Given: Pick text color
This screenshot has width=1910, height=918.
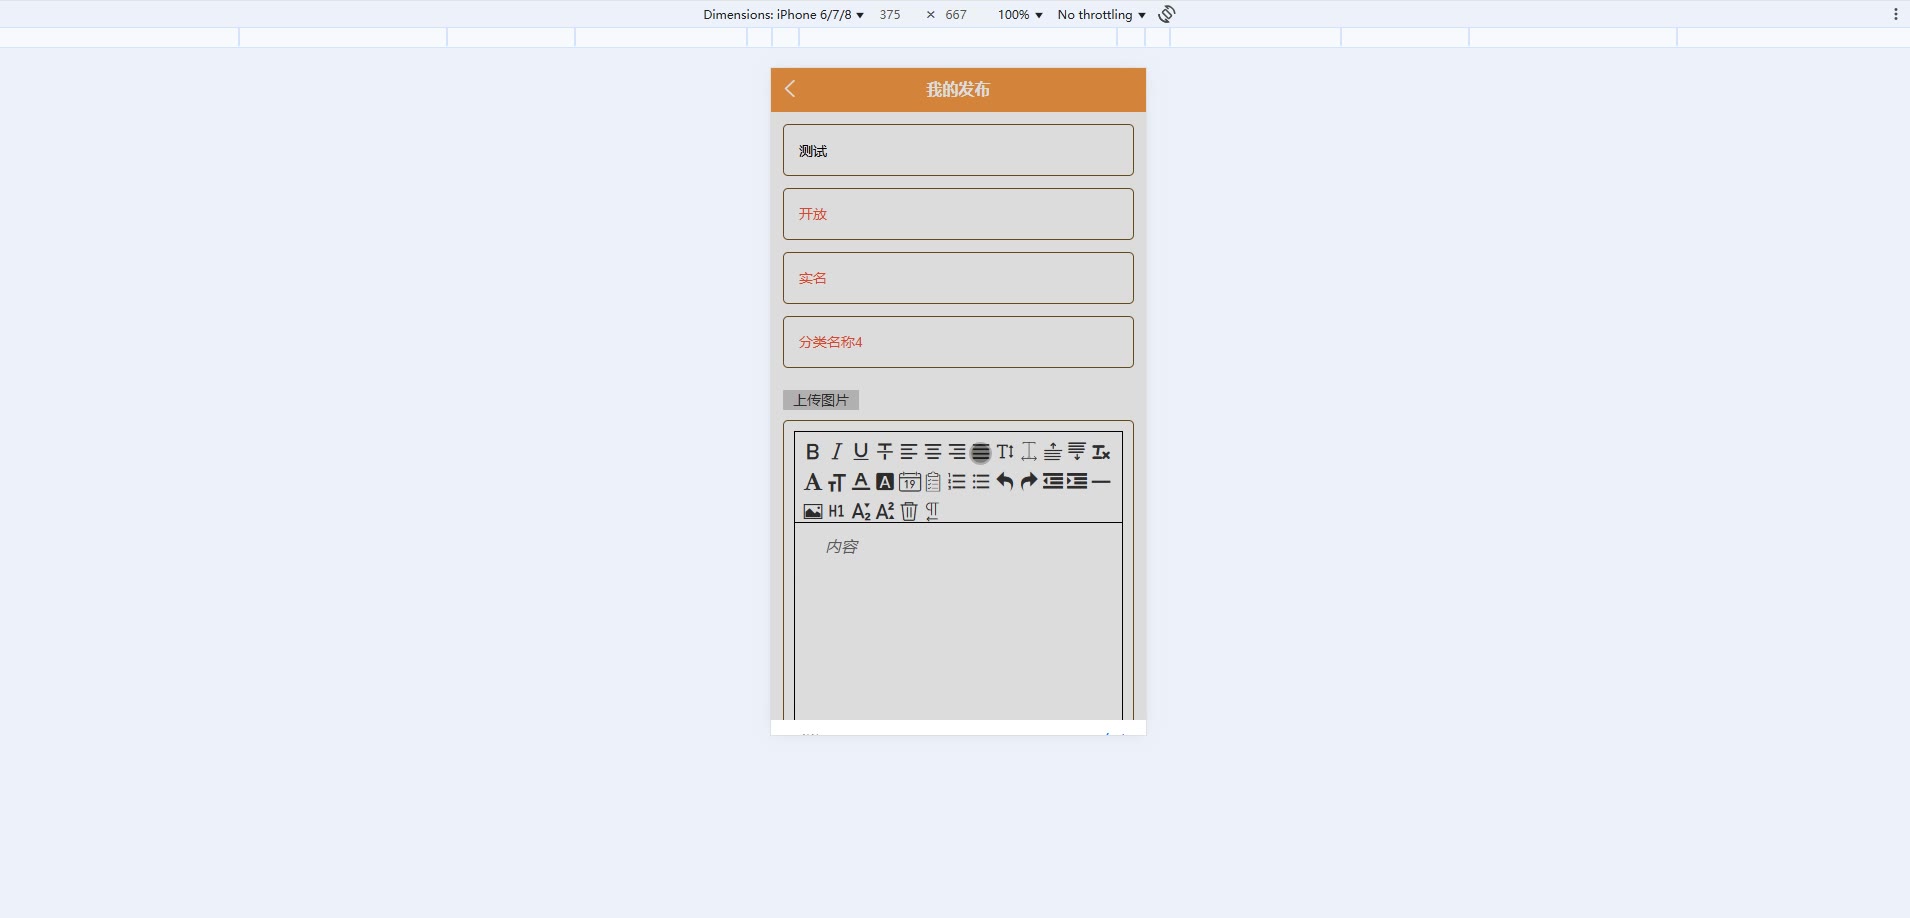Looking at the screenshot, I should coord(861,482).
